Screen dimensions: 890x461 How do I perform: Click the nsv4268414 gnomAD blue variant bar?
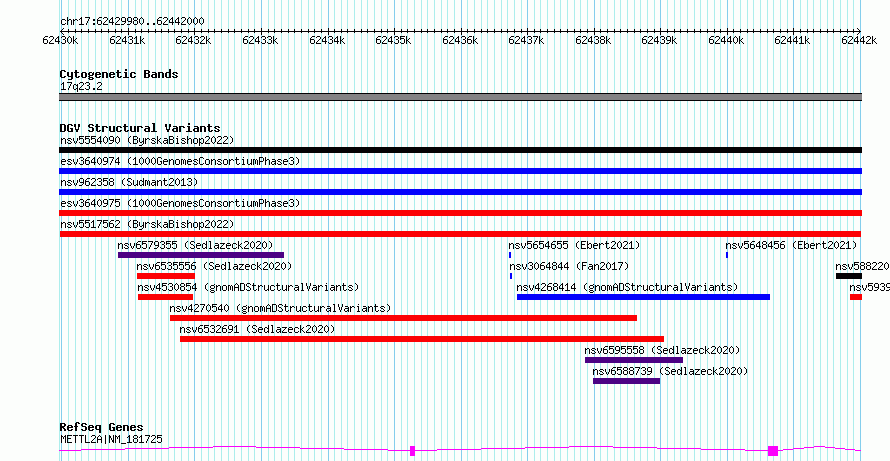644,297
